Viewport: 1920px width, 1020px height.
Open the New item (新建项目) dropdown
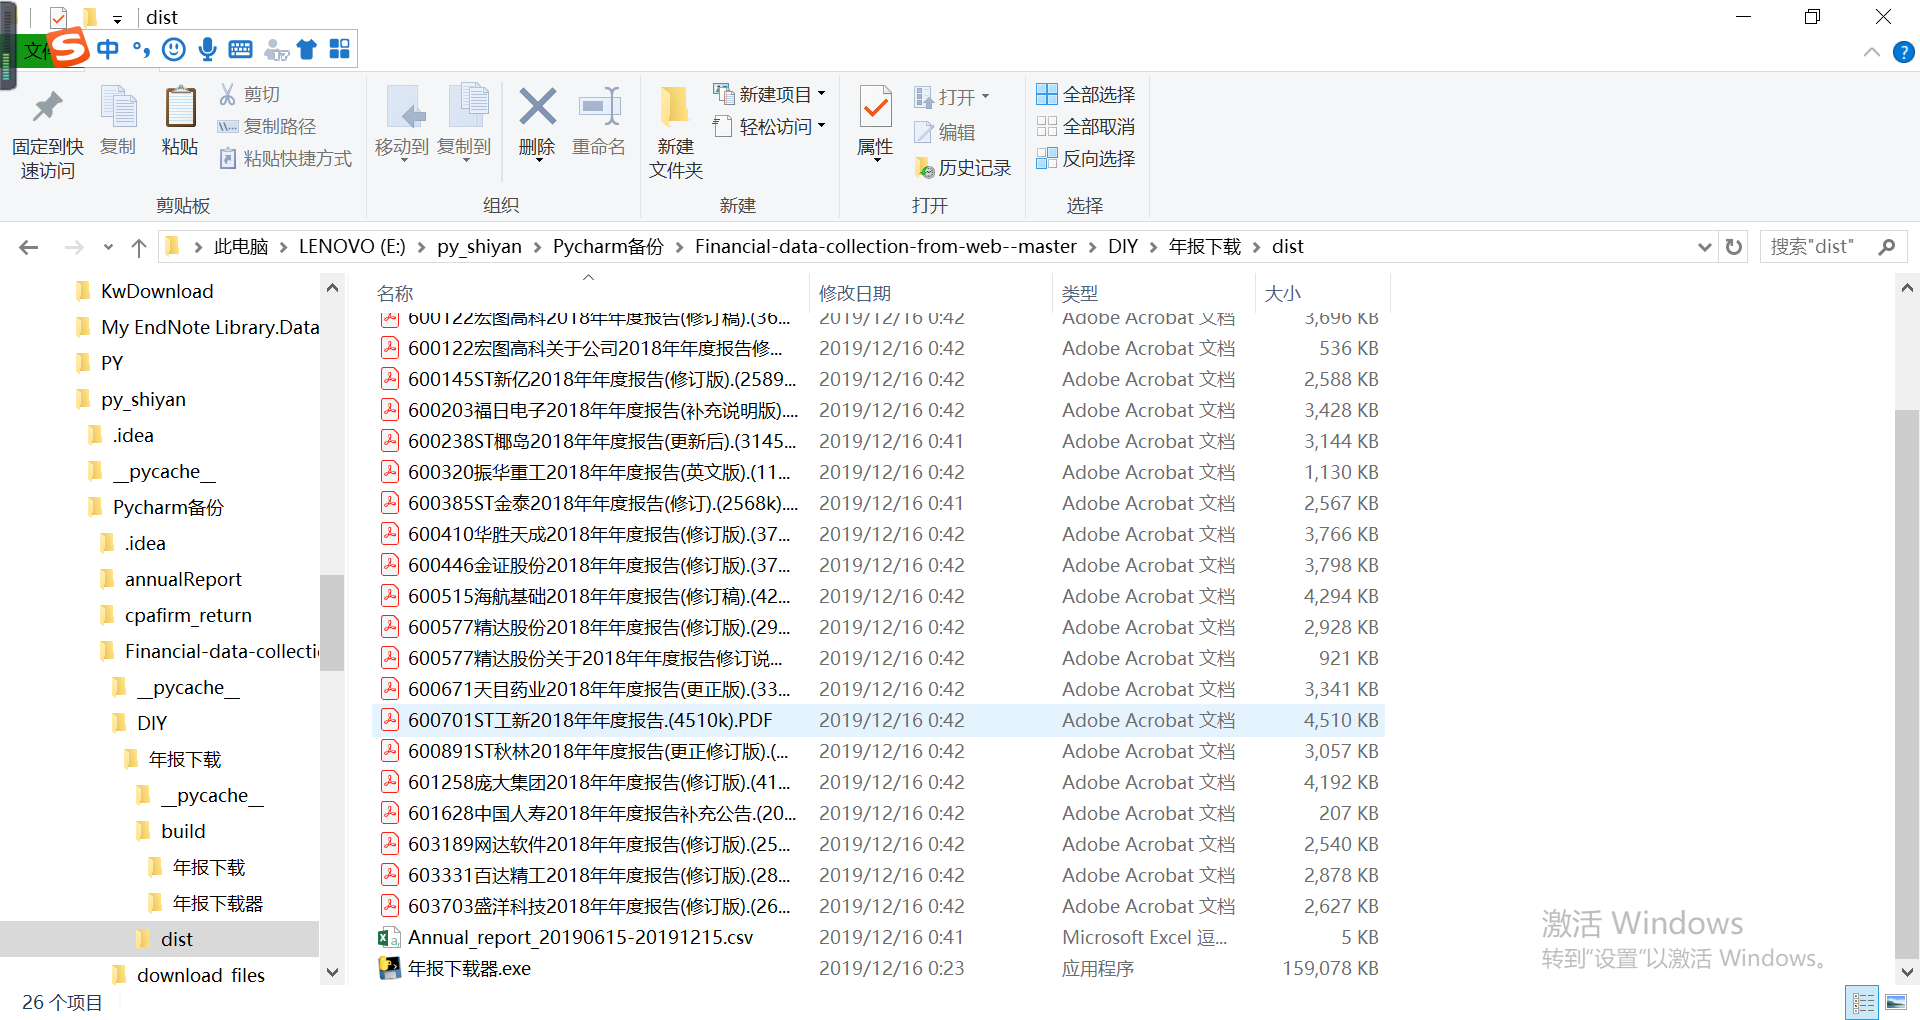(769, 94)
